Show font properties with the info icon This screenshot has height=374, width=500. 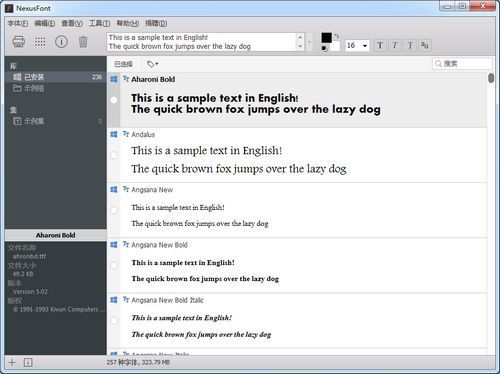[61, 42]
